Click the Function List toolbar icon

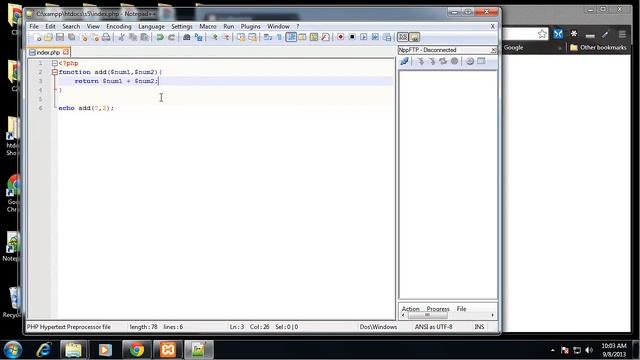[325, 38]
